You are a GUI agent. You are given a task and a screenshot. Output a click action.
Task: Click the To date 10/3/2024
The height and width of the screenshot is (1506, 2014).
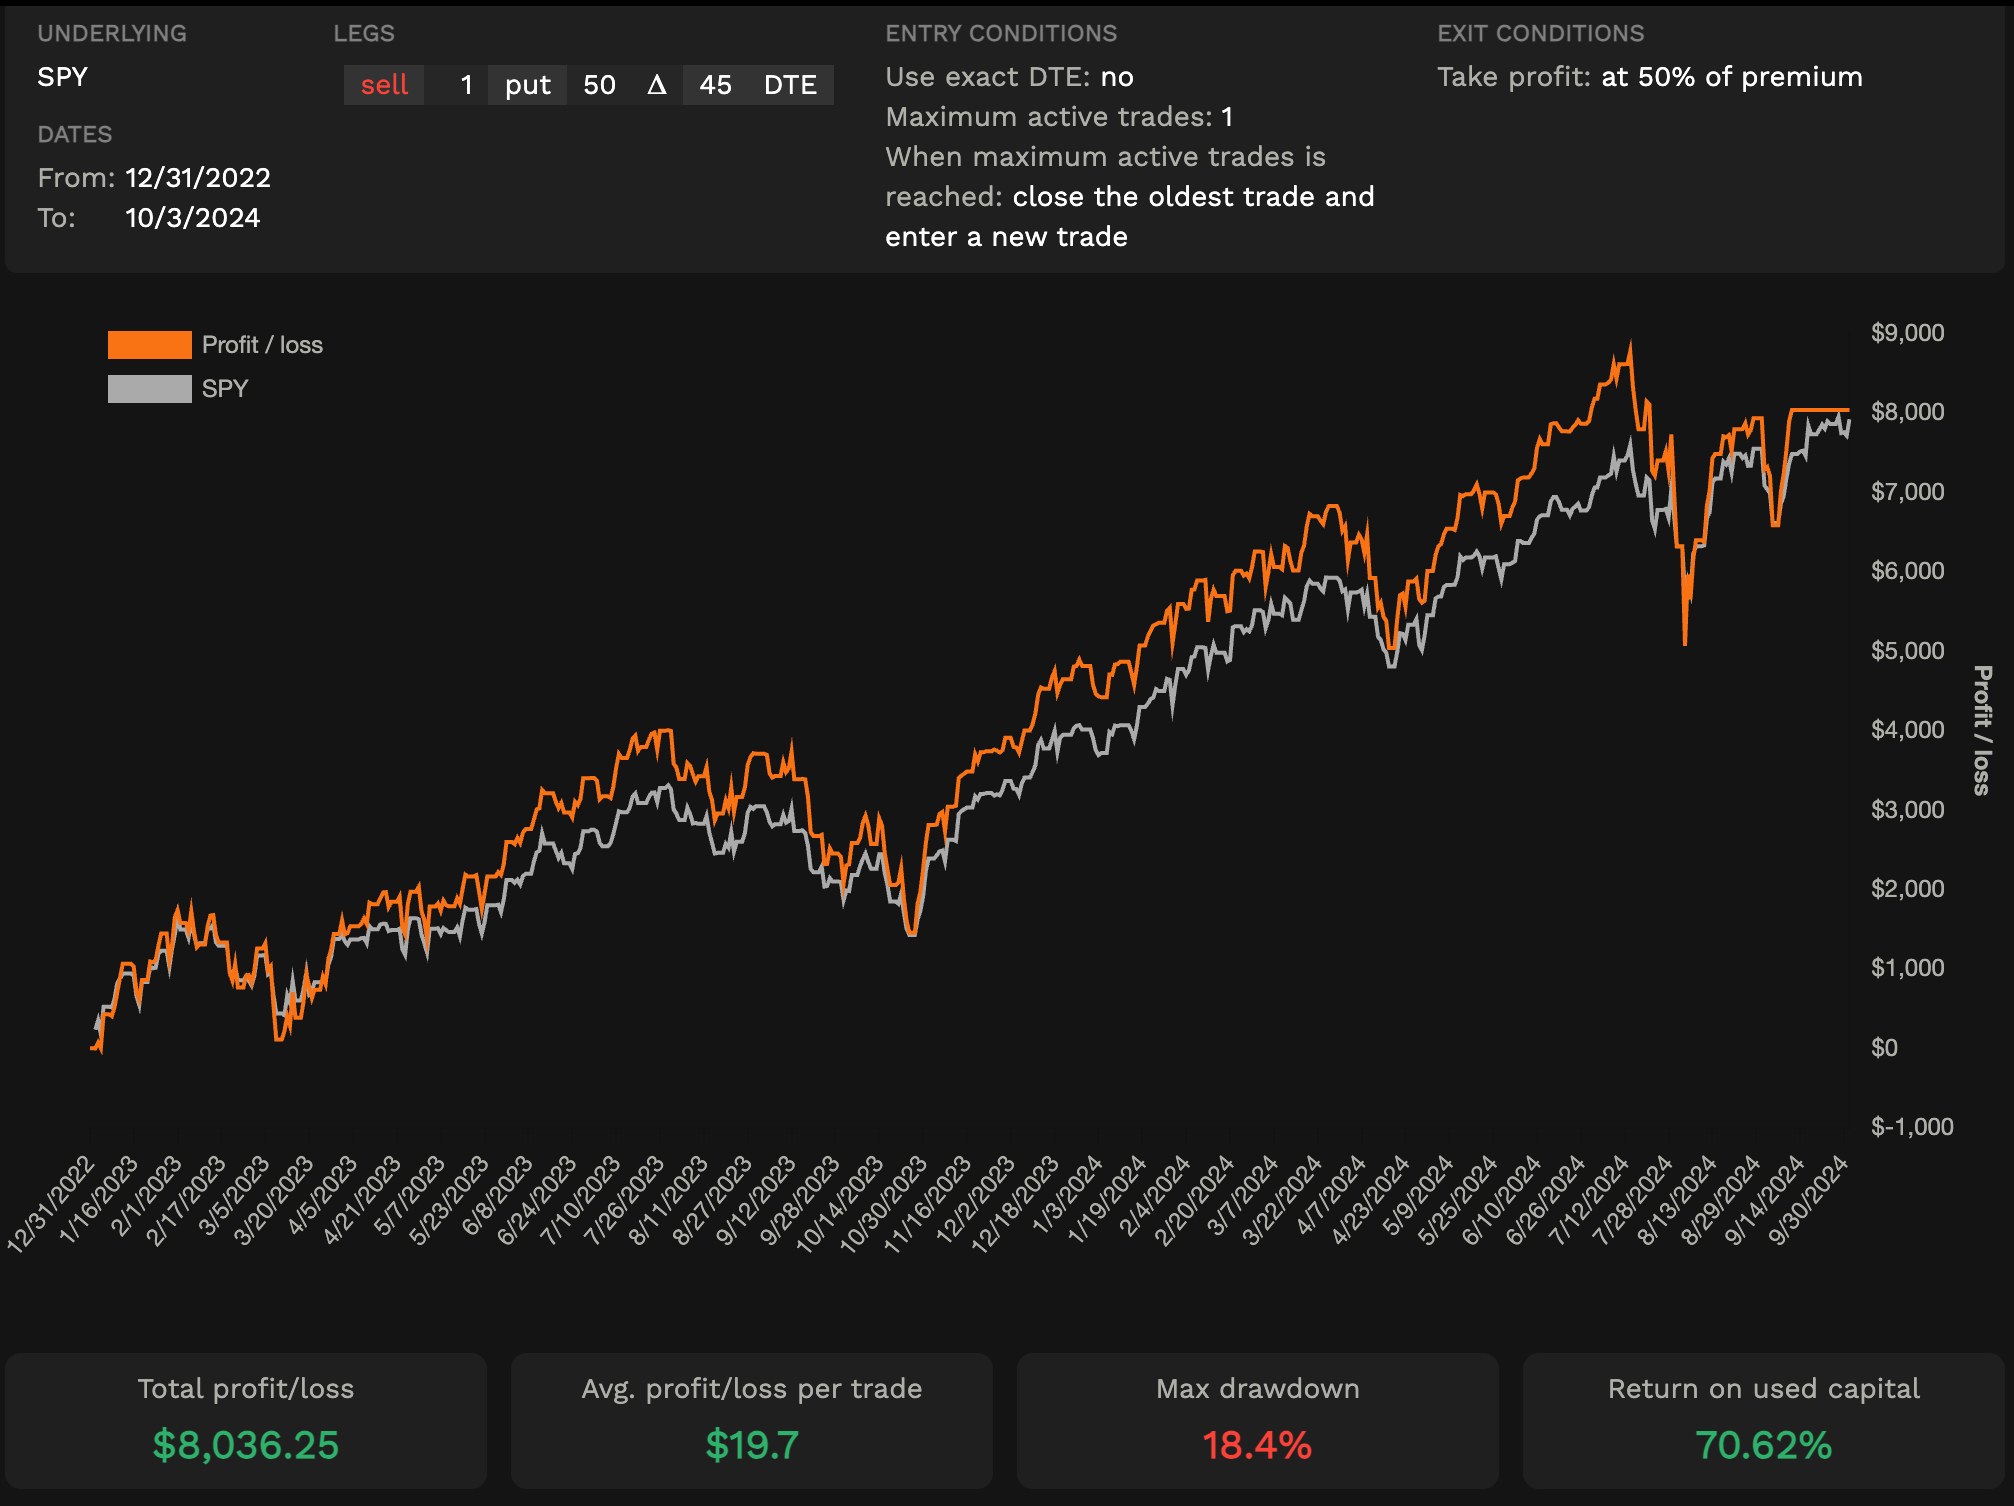192,218
